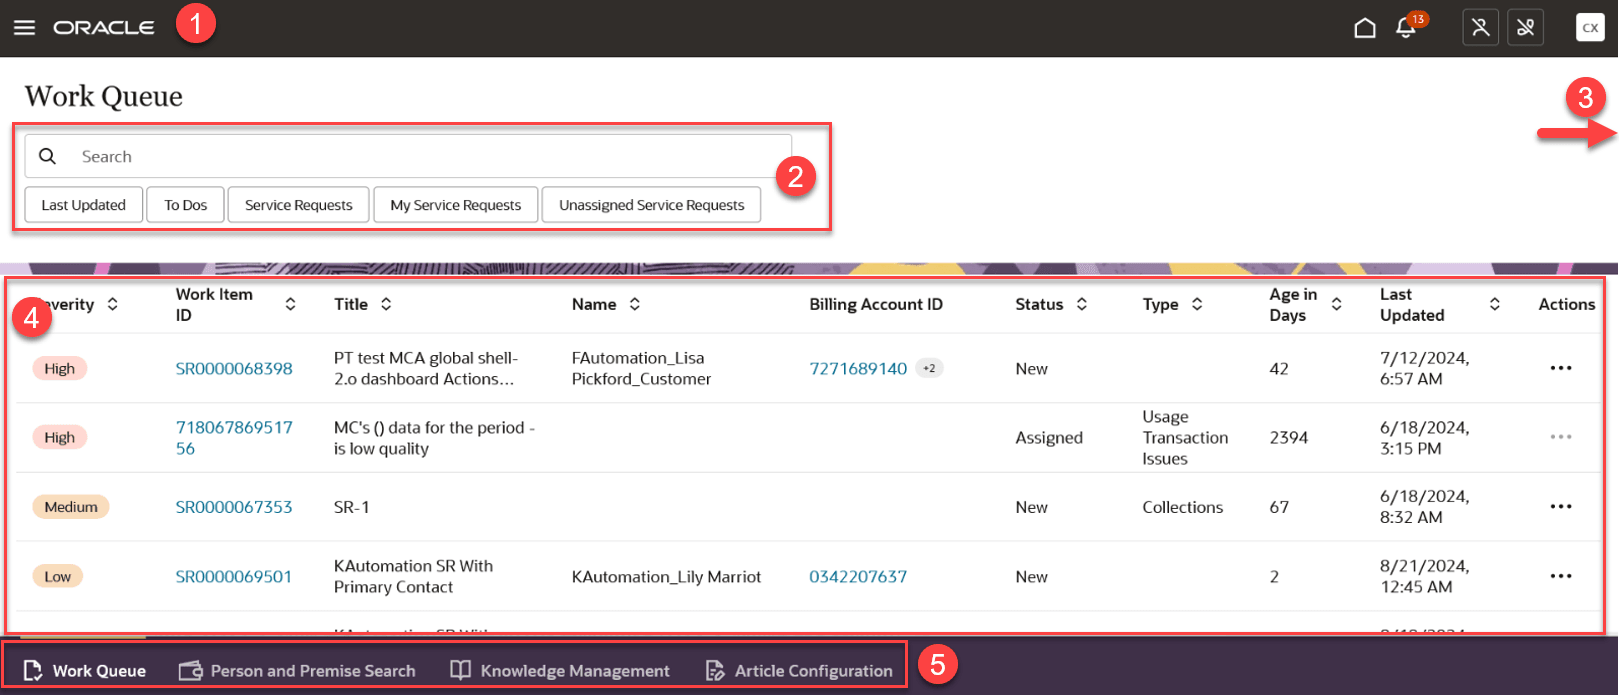The height and width of the screenshot is (695, 1619).
Task: Open work item SR0000068398
Action: pyautogui.click(x=234, y=368)
